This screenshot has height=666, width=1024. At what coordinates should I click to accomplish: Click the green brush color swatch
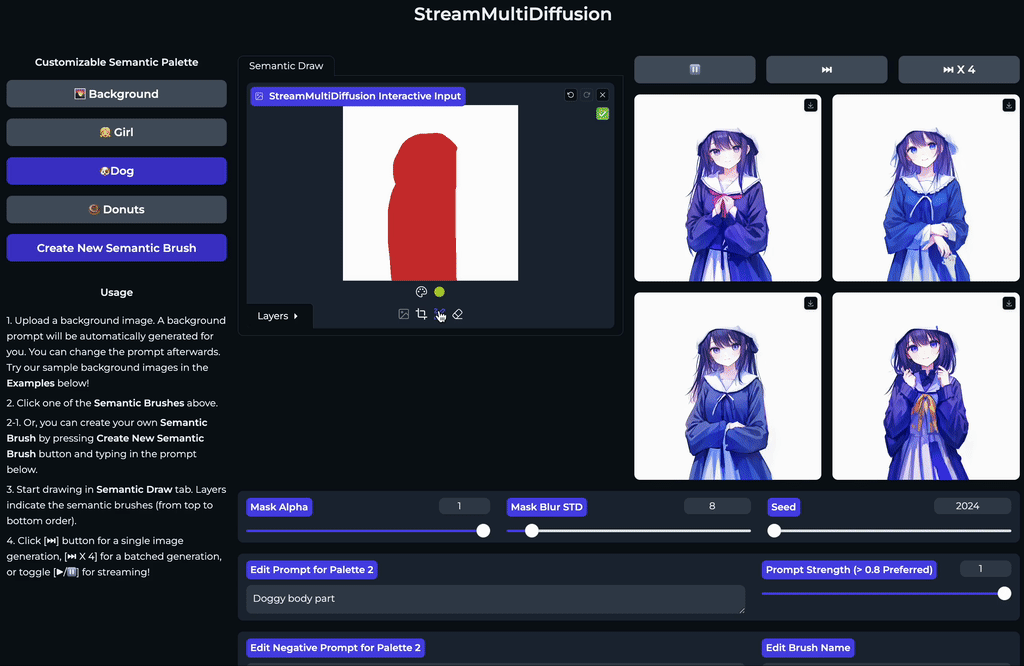[x=440, y=292]
